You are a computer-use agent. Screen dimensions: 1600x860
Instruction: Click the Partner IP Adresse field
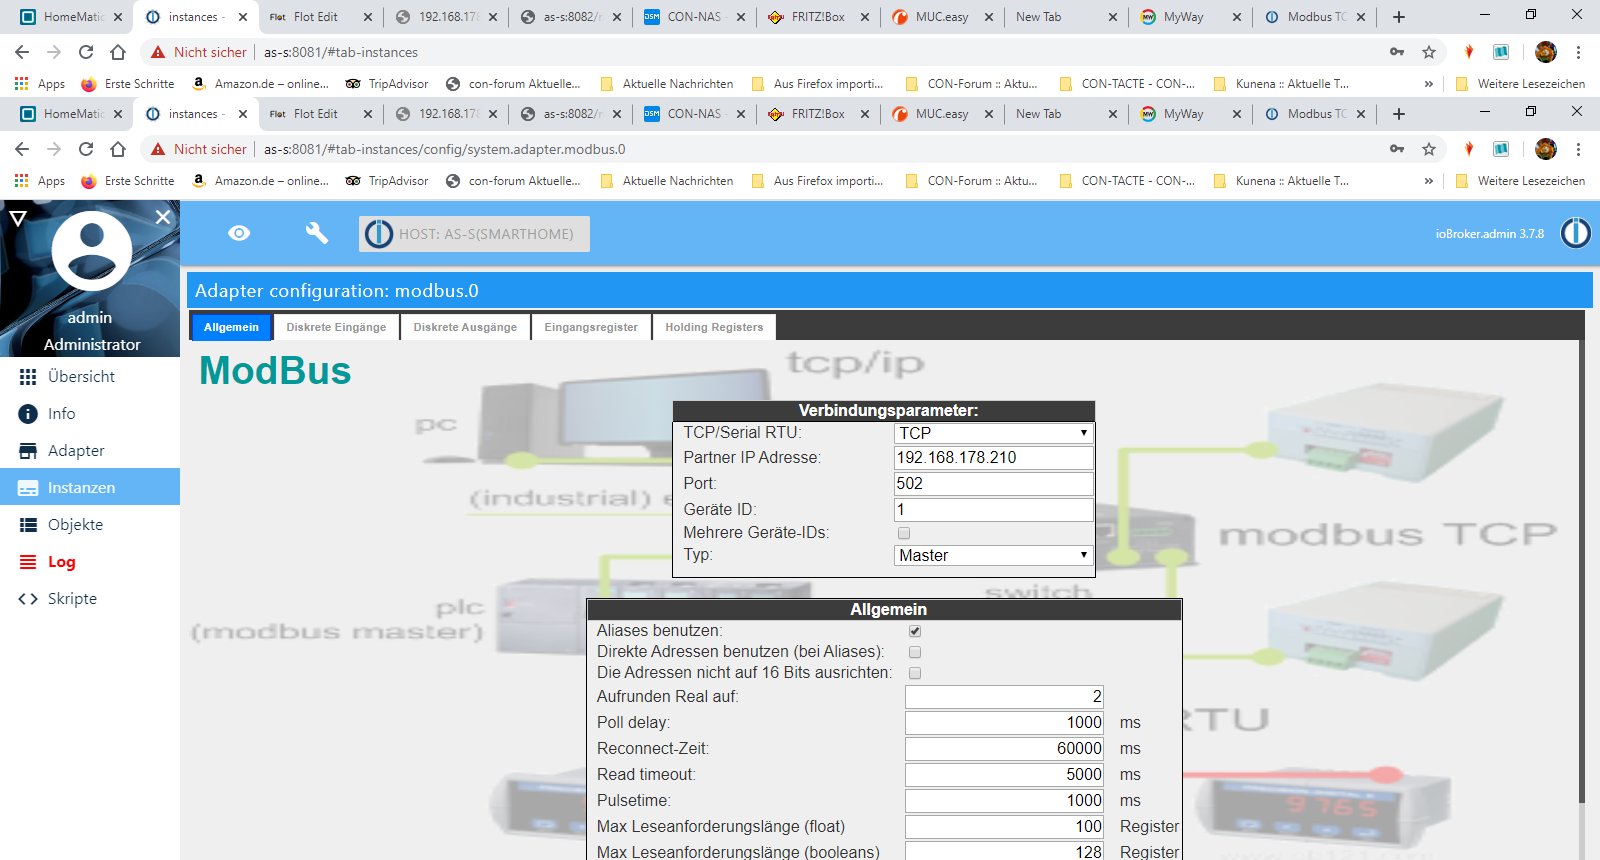coord(993,457)
